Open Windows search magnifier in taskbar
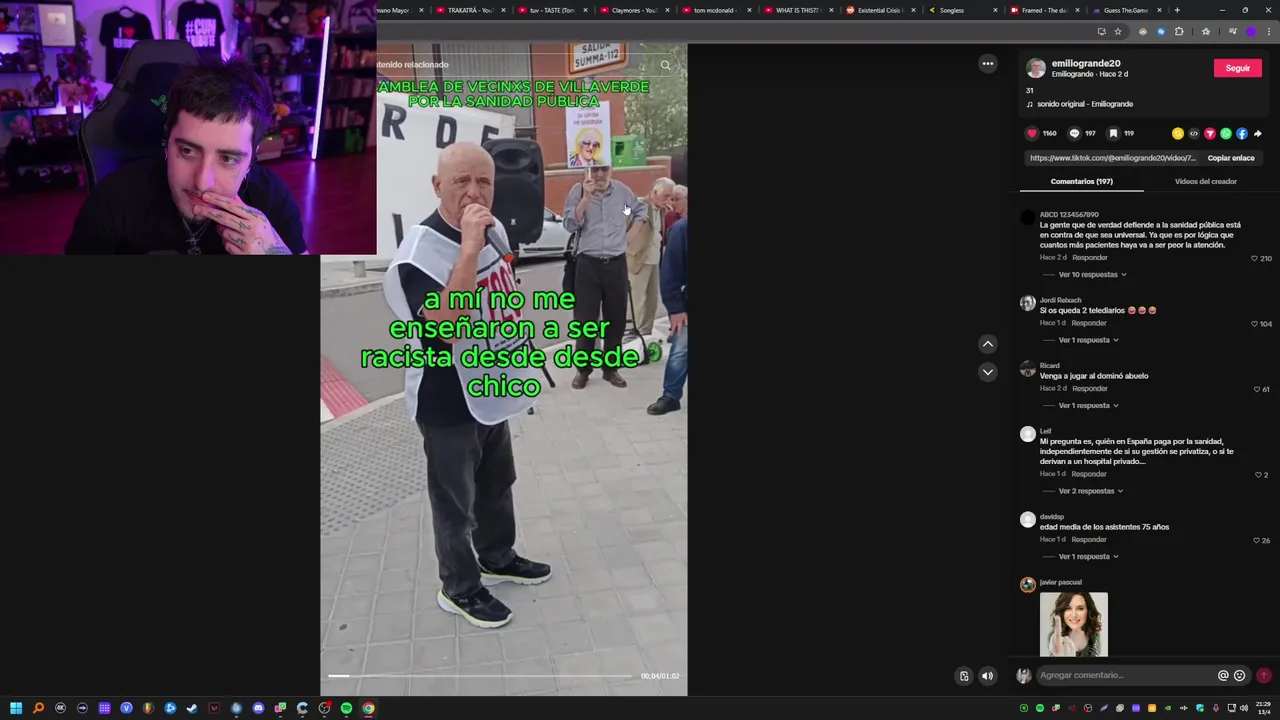The image size is (1280, 720). pos(38,708)
